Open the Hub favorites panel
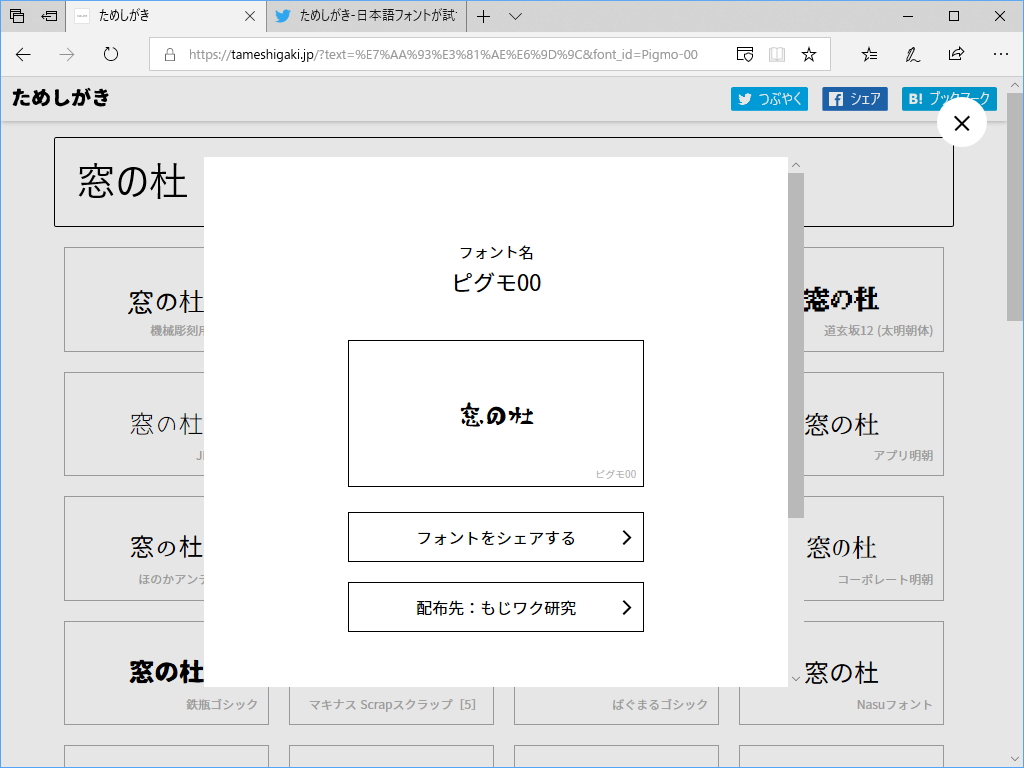Viewport: 1024px width, 768px height. coord(869,56)
